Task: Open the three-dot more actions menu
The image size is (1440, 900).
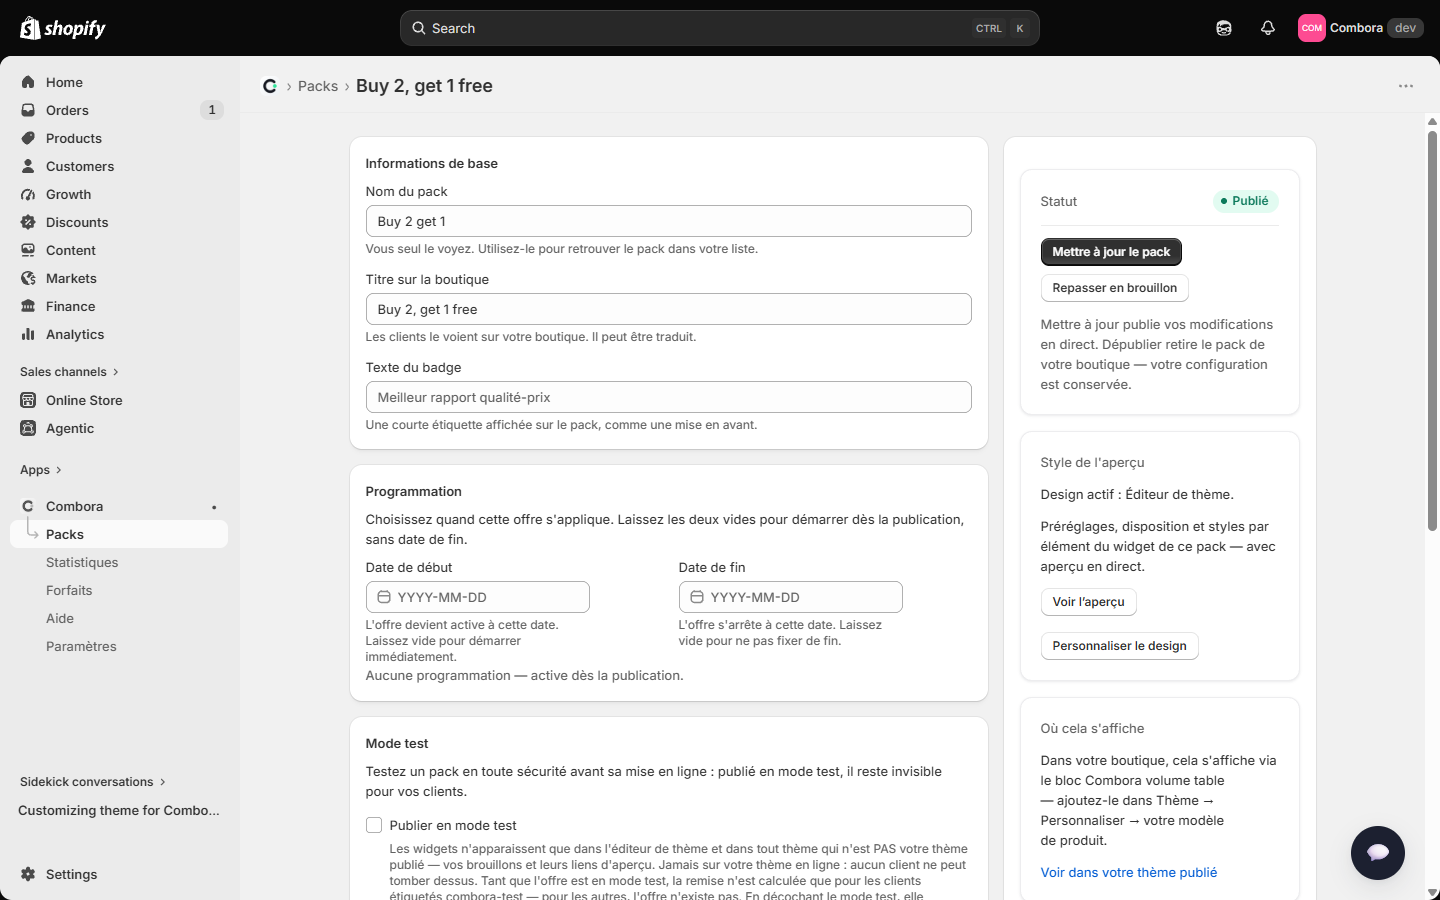Action: point(1406,86)
